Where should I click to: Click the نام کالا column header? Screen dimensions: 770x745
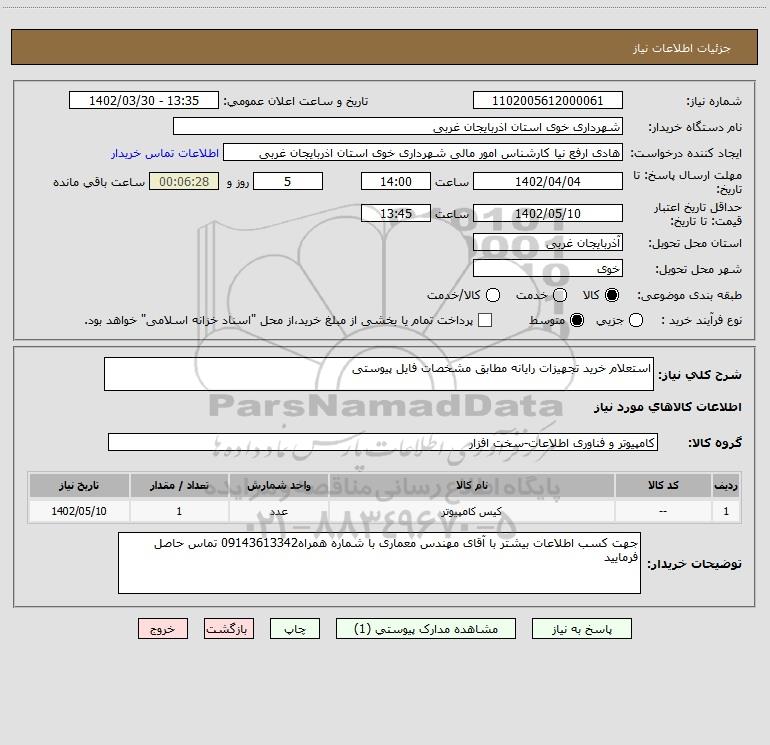(472, 485)
